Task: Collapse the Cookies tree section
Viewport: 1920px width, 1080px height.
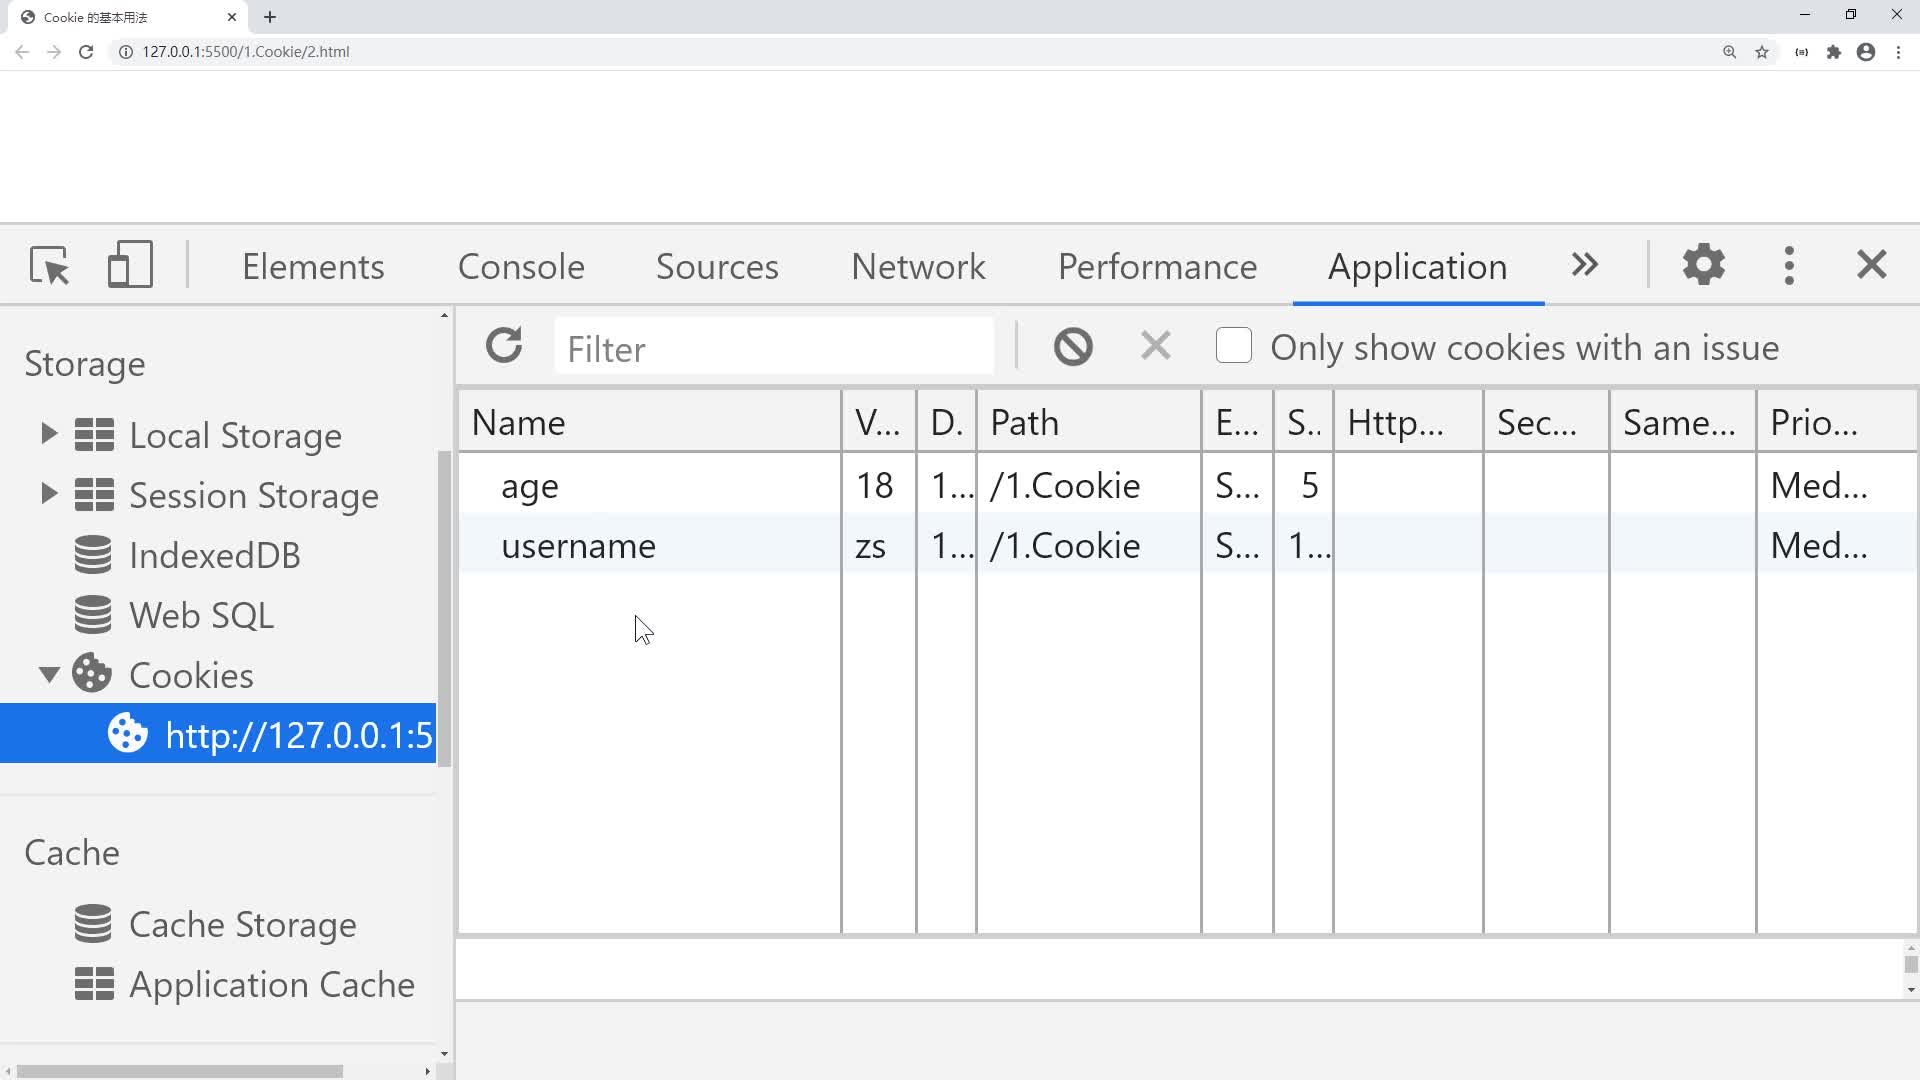Action: pyautogui.click(x=48, y=675)
